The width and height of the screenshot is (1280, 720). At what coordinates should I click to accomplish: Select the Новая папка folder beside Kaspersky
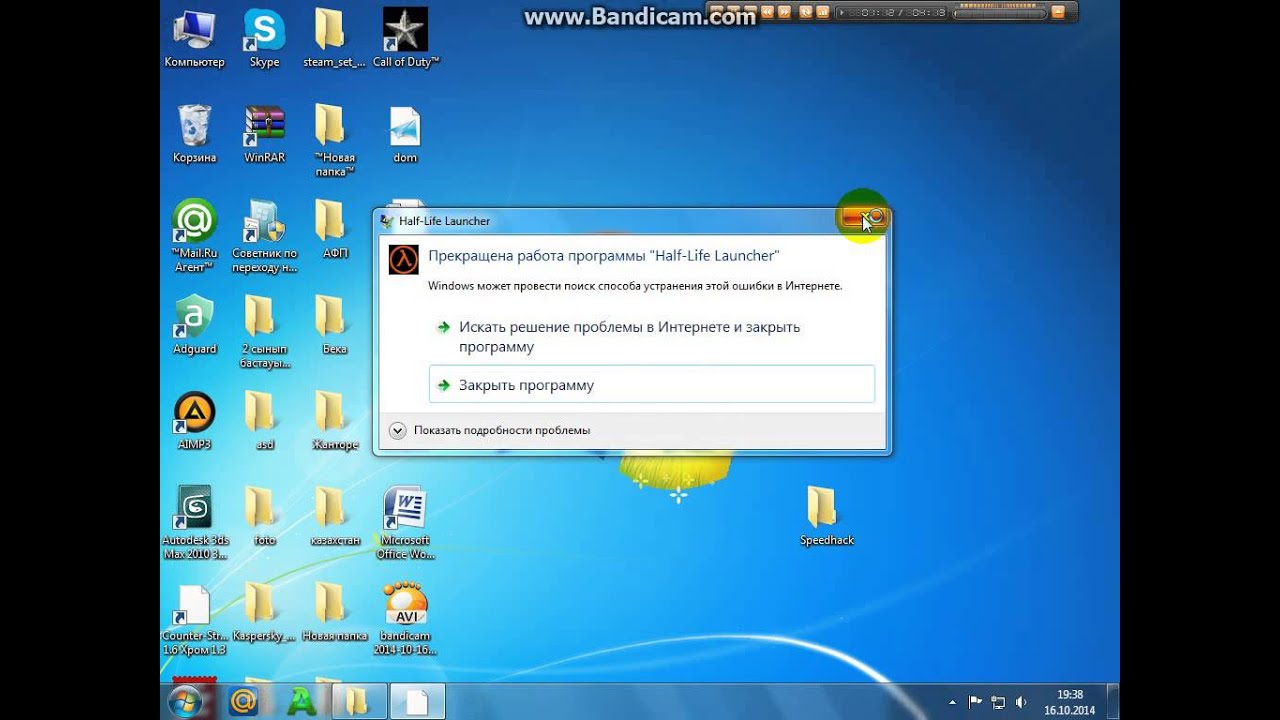(334, 612)
